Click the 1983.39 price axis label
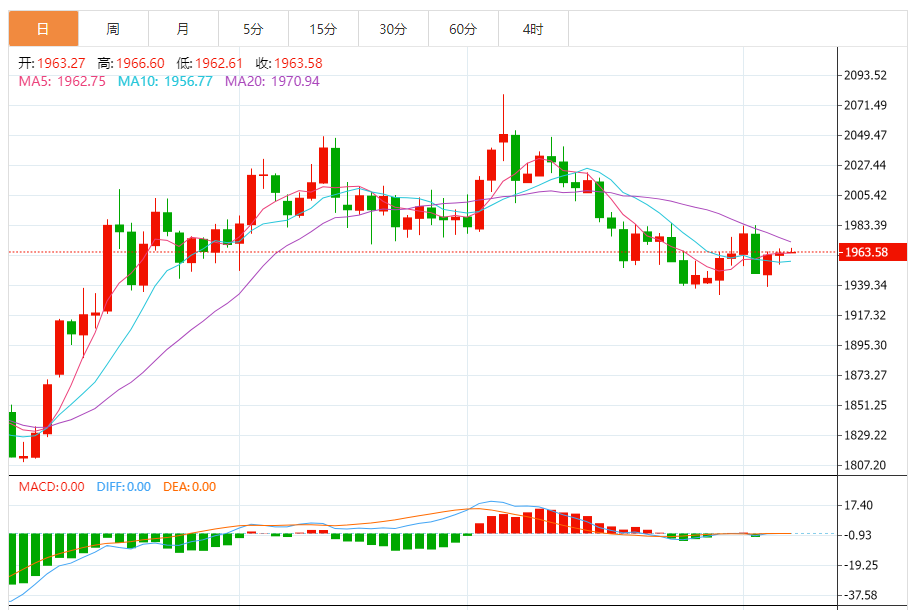916x610 pixels. tap(865, 226)
